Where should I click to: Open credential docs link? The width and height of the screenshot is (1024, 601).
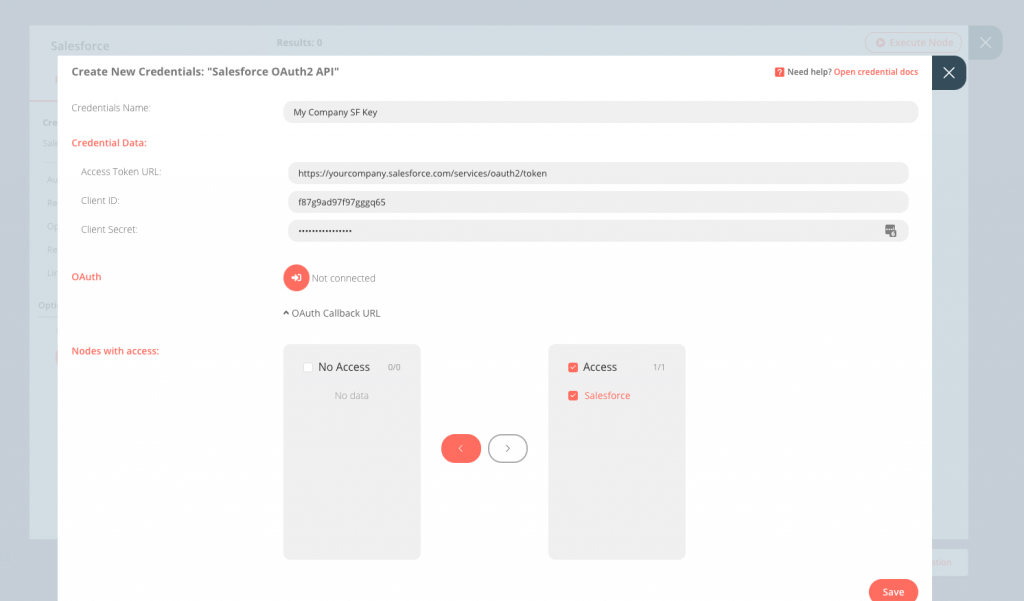click(x=875, y=72)
